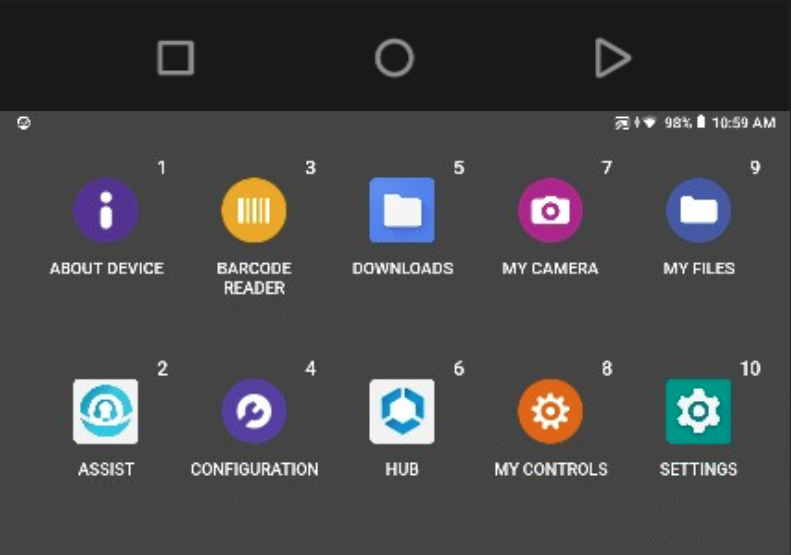Open the About Device app icon
Screen dimensions: 791x555
pos(106,210)
